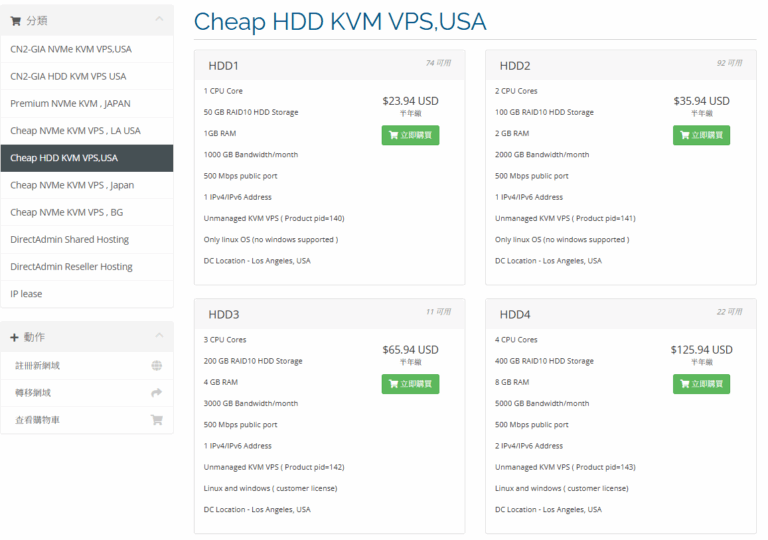Select CN2-GIA HDD KVM VPS USA category
Screen dimensions: 768x540
87,76
